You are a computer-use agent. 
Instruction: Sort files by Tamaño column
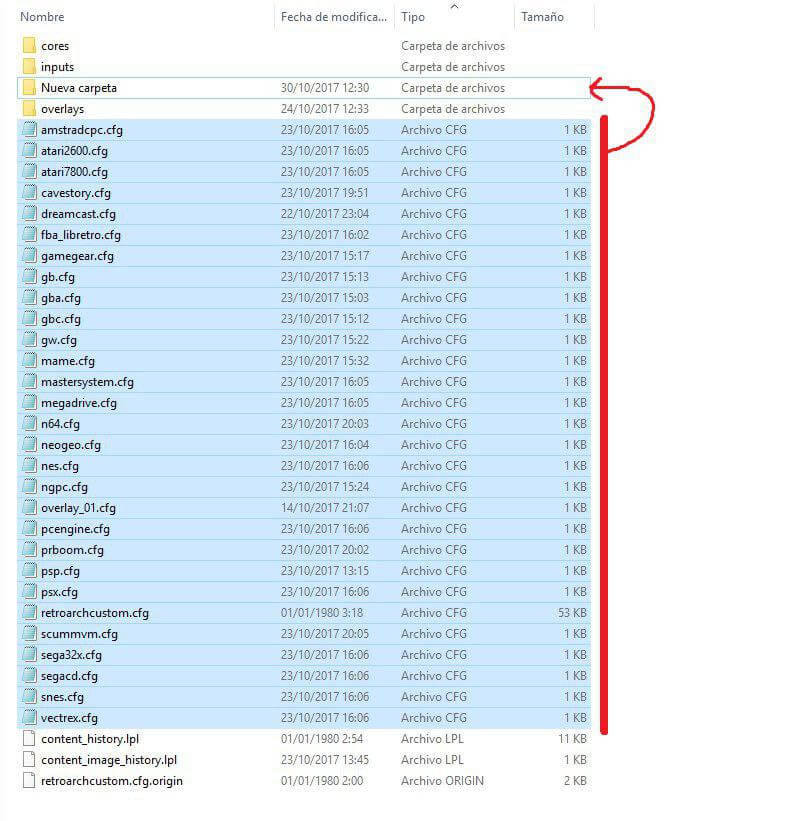pyautogui.click(x=542, y=17)
